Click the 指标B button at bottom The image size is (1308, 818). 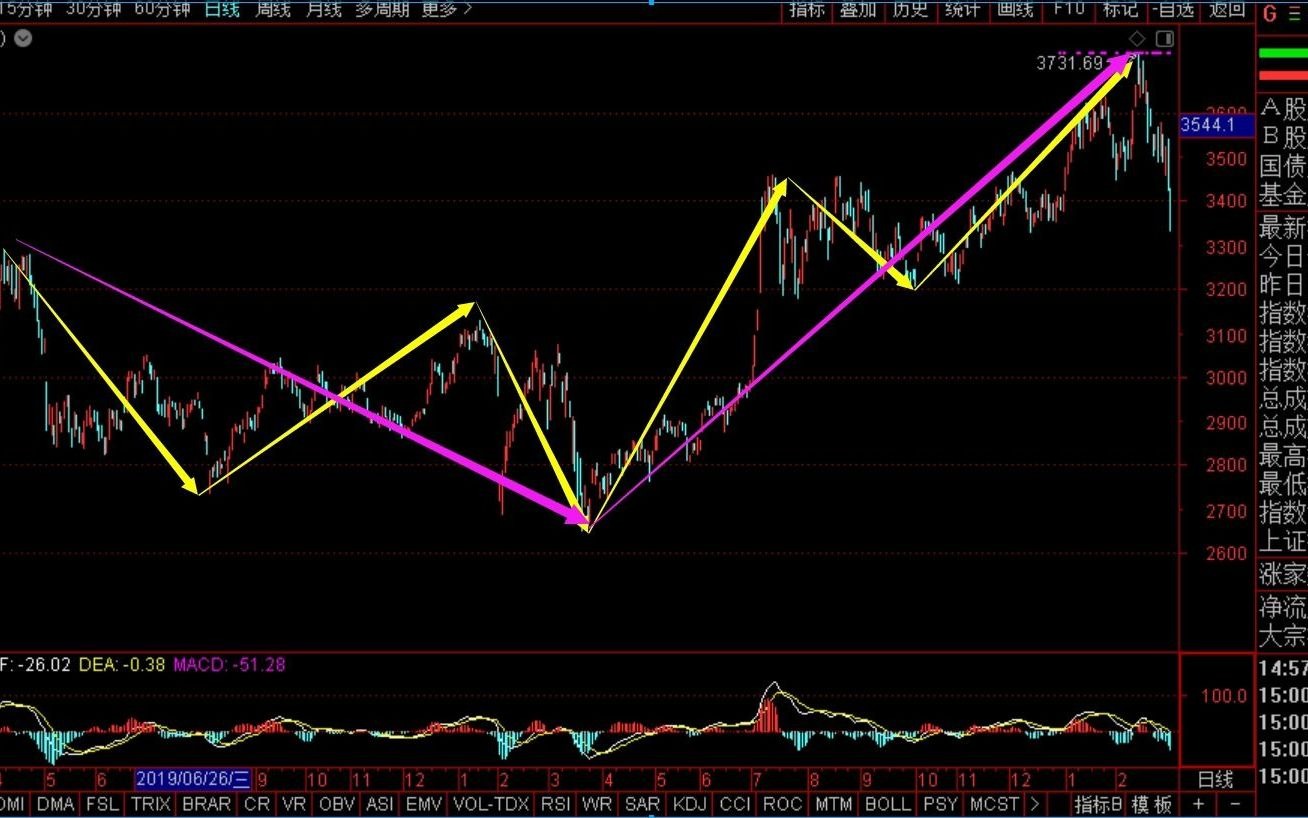[1098, 804]
